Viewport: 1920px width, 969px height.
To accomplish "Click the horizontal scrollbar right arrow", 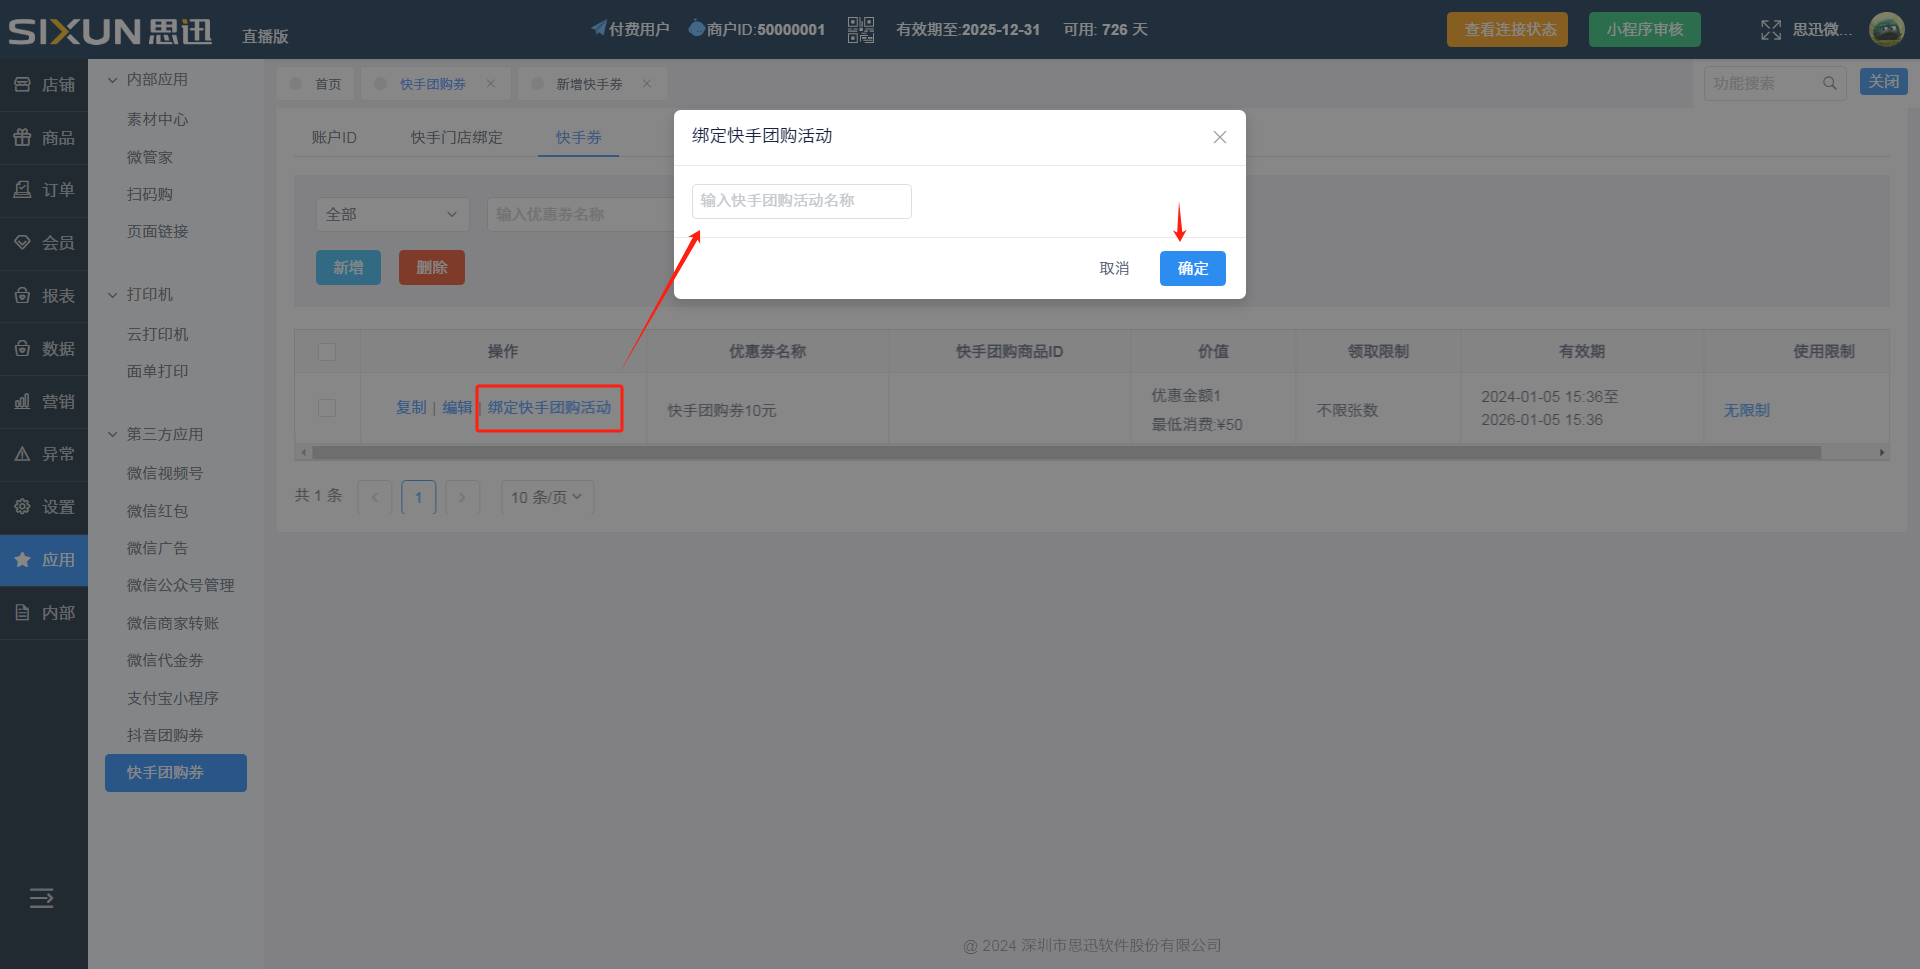I will 1882,453.
